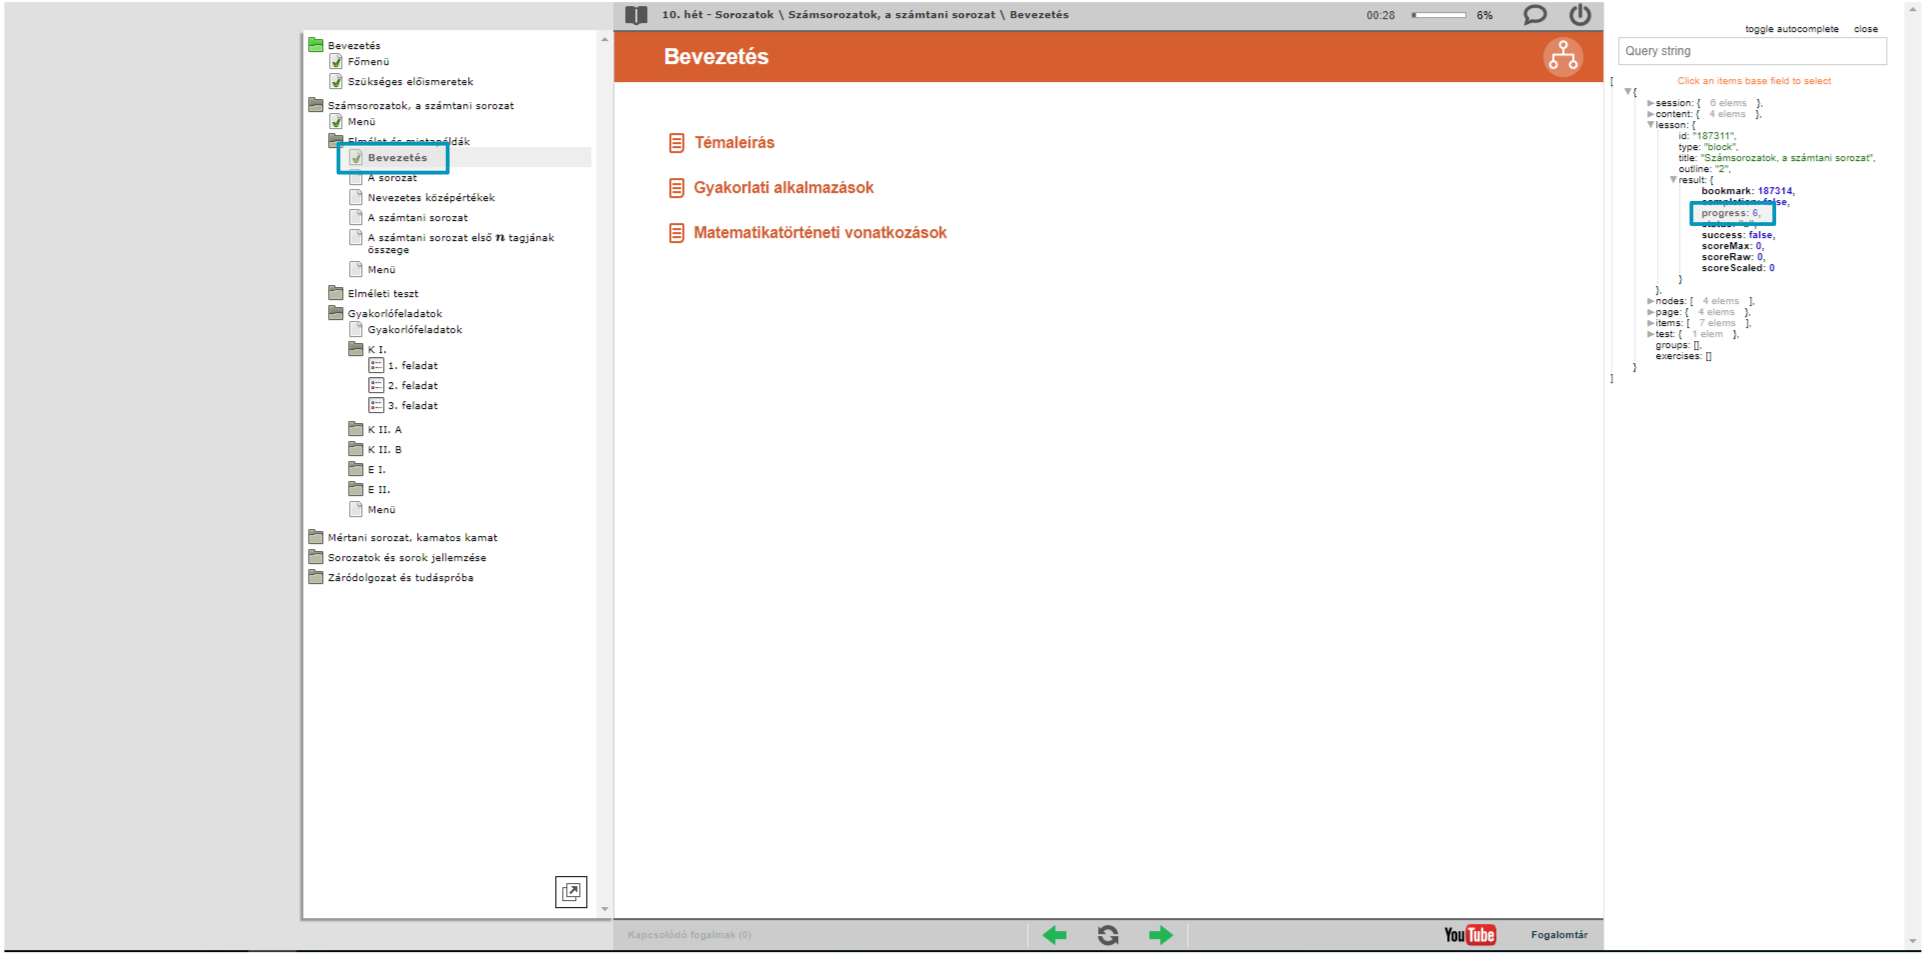The image size is (1928, 960).
Task: Collapse the result object in JSON tree
Action: pyautogui.click(x=1673, y=180)
